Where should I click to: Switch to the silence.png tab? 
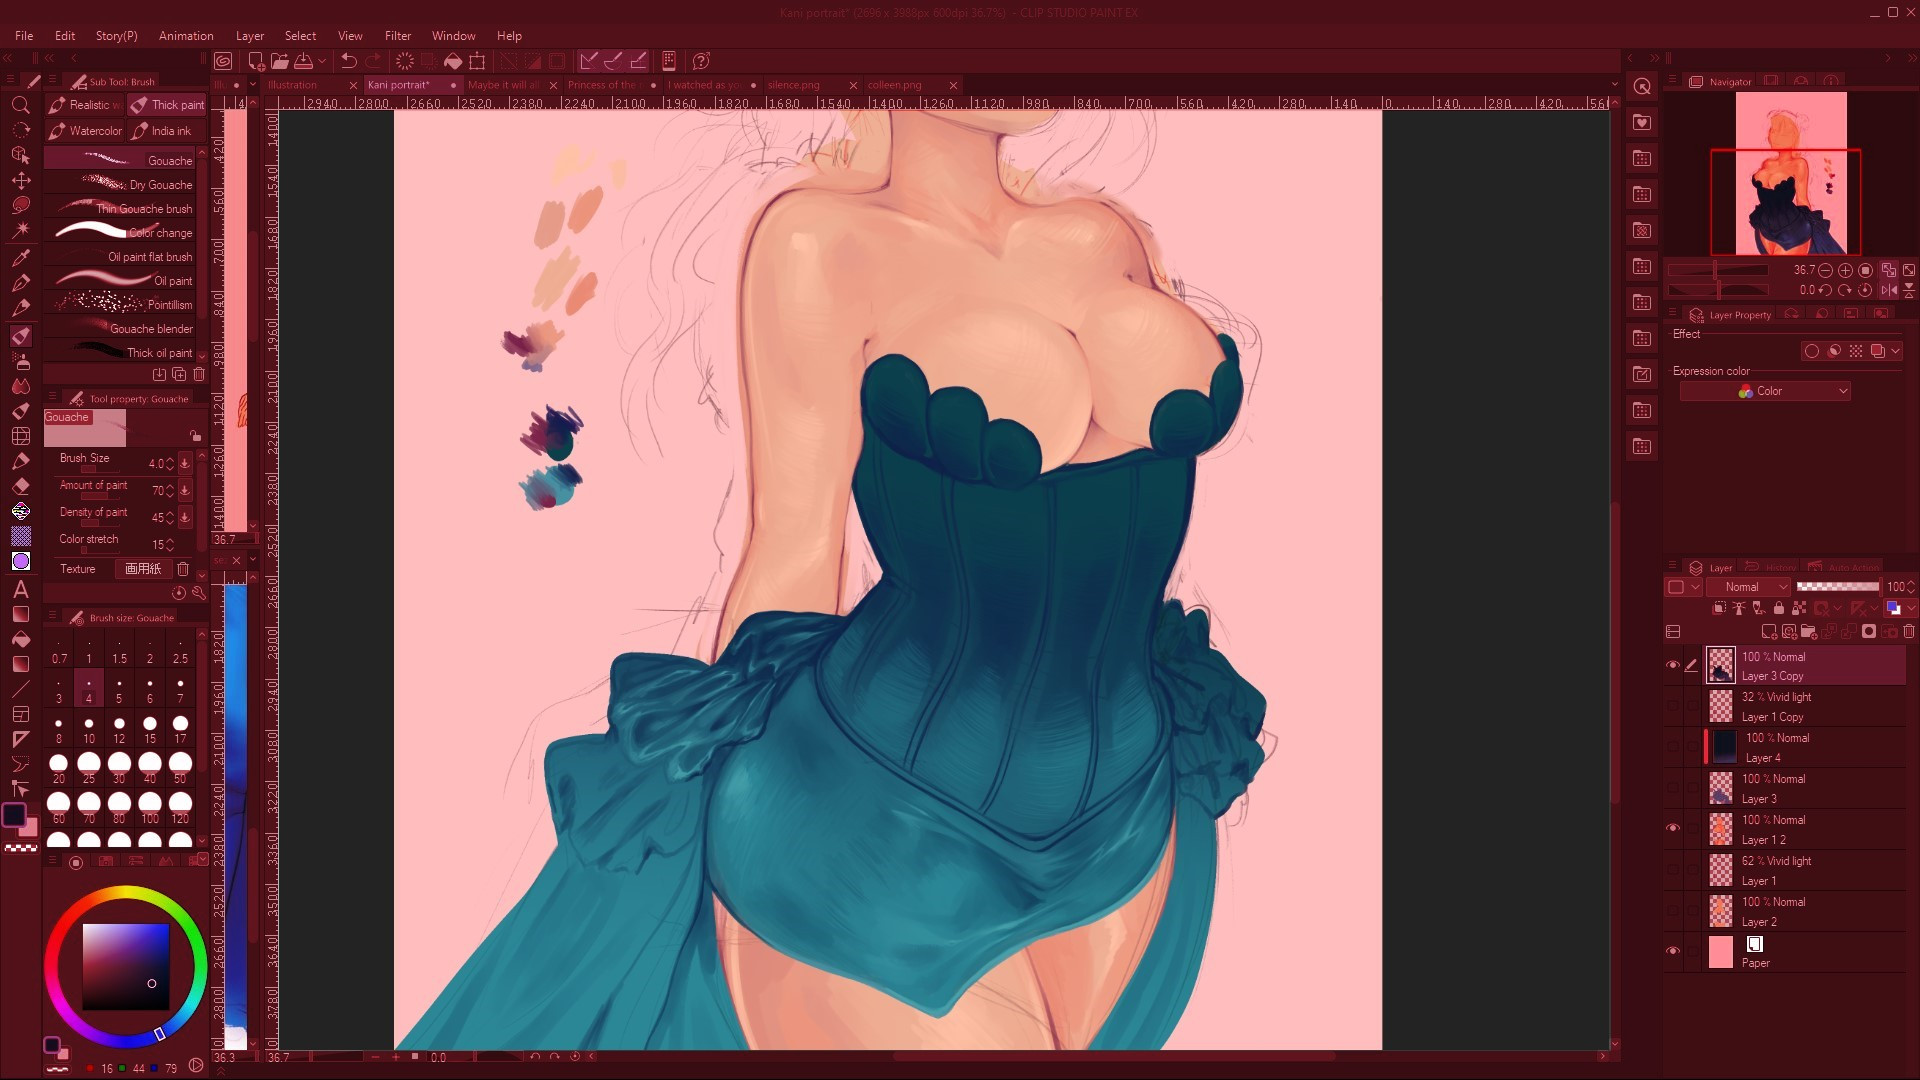(794, 85)
